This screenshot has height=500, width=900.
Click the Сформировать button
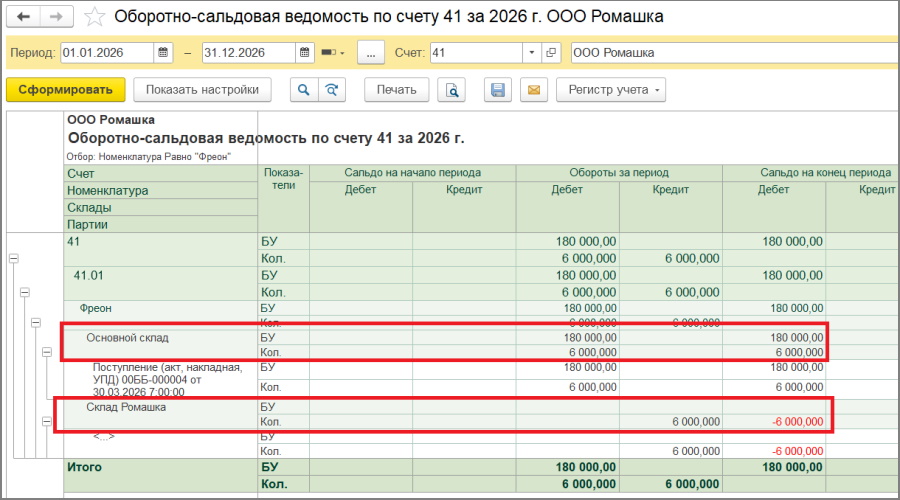tap(66, 90)
